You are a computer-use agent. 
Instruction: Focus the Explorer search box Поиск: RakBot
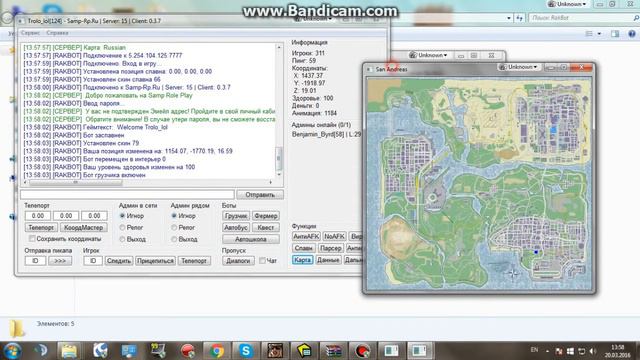(584, 18)
